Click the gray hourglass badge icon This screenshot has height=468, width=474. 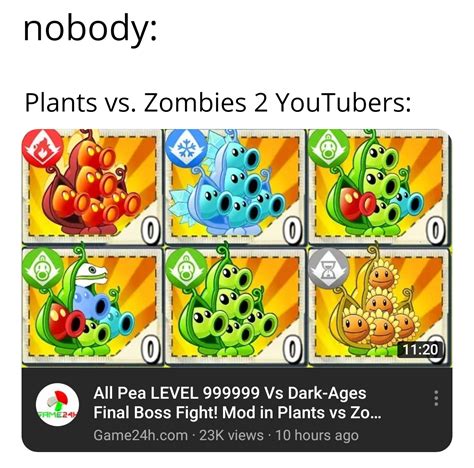pyautogui.click(x=329, y=269)
